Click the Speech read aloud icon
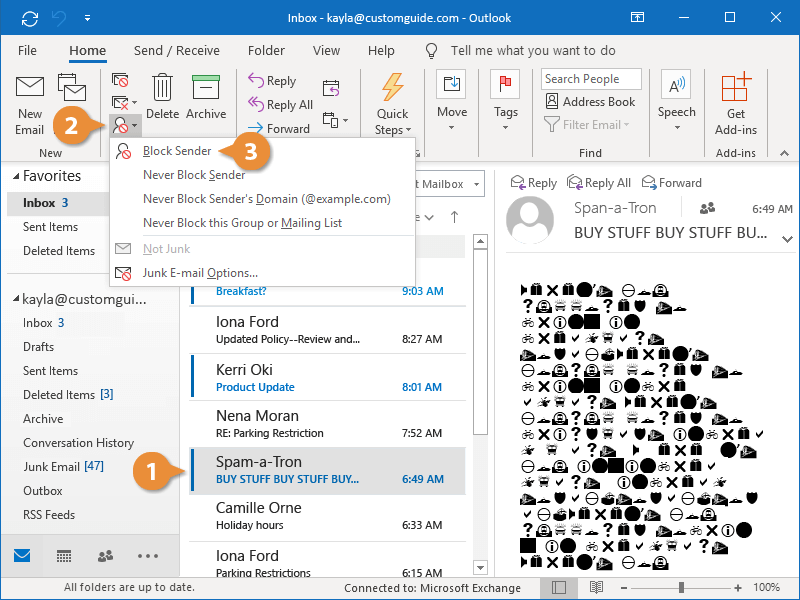The width and height of the screenshot is (800, 600). (x=676, y=84)
